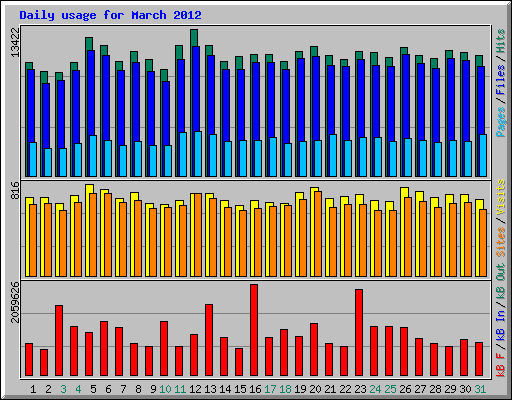
Task: Select the blue files bar for day 10
Action: [x=166, y=113]
